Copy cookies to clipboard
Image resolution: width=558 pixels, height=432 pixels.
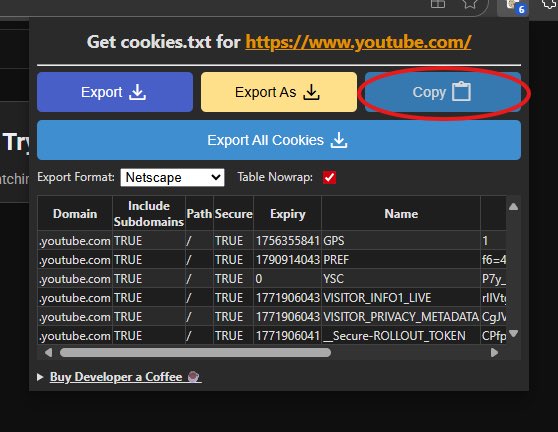pyautogui.click(x=443, y=92)
